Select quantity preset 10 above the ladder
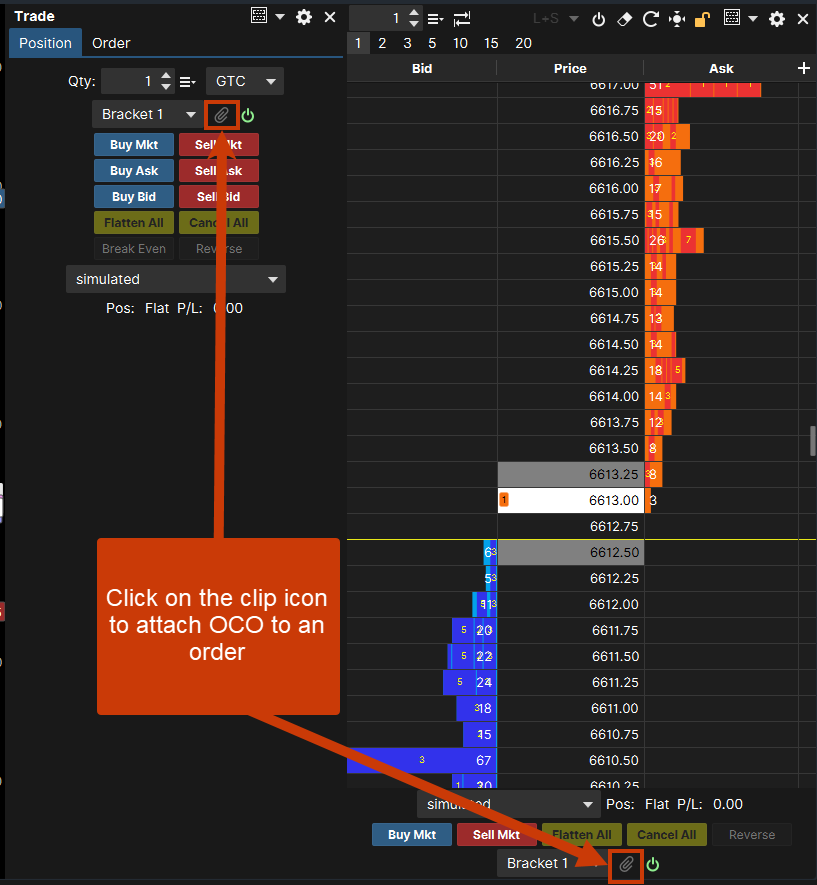Screen dimensions: 817x885 (460, 43)
